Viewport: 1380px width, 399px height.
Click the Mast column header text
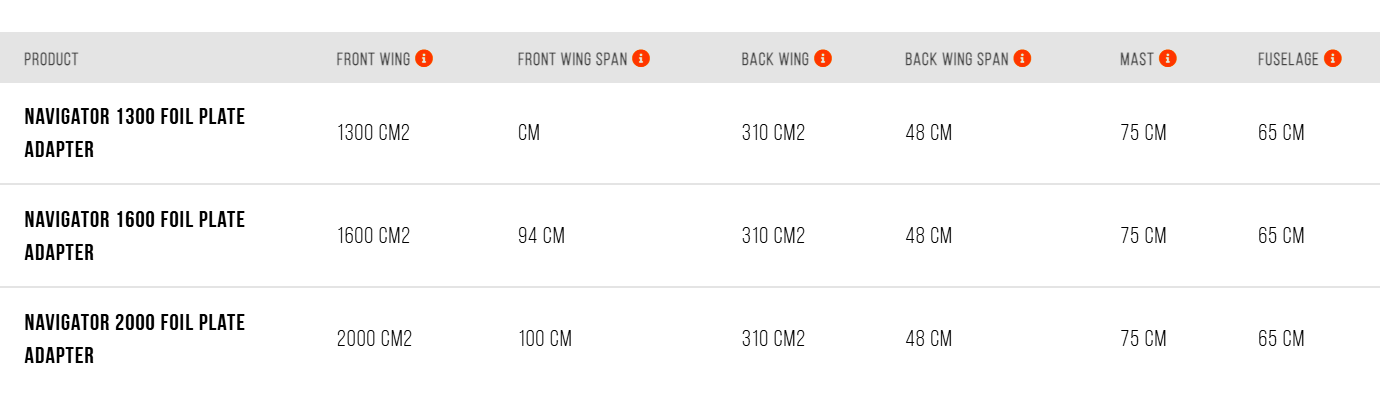(1137, 59)
